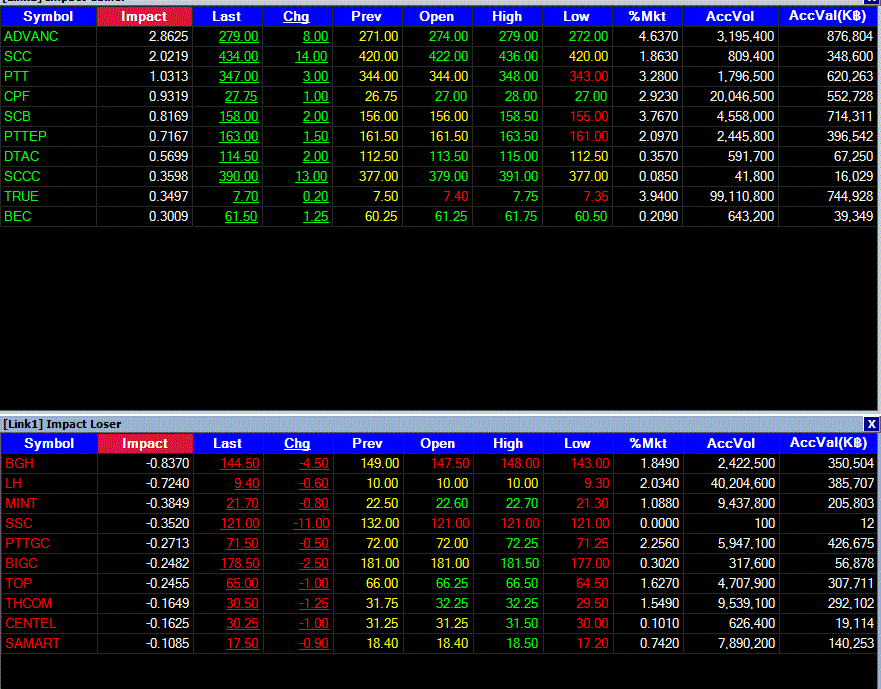The height and width of the screenshot is (689, 881).
Task: Select the LH symbol in losers
Action: [x=13, y=483]
